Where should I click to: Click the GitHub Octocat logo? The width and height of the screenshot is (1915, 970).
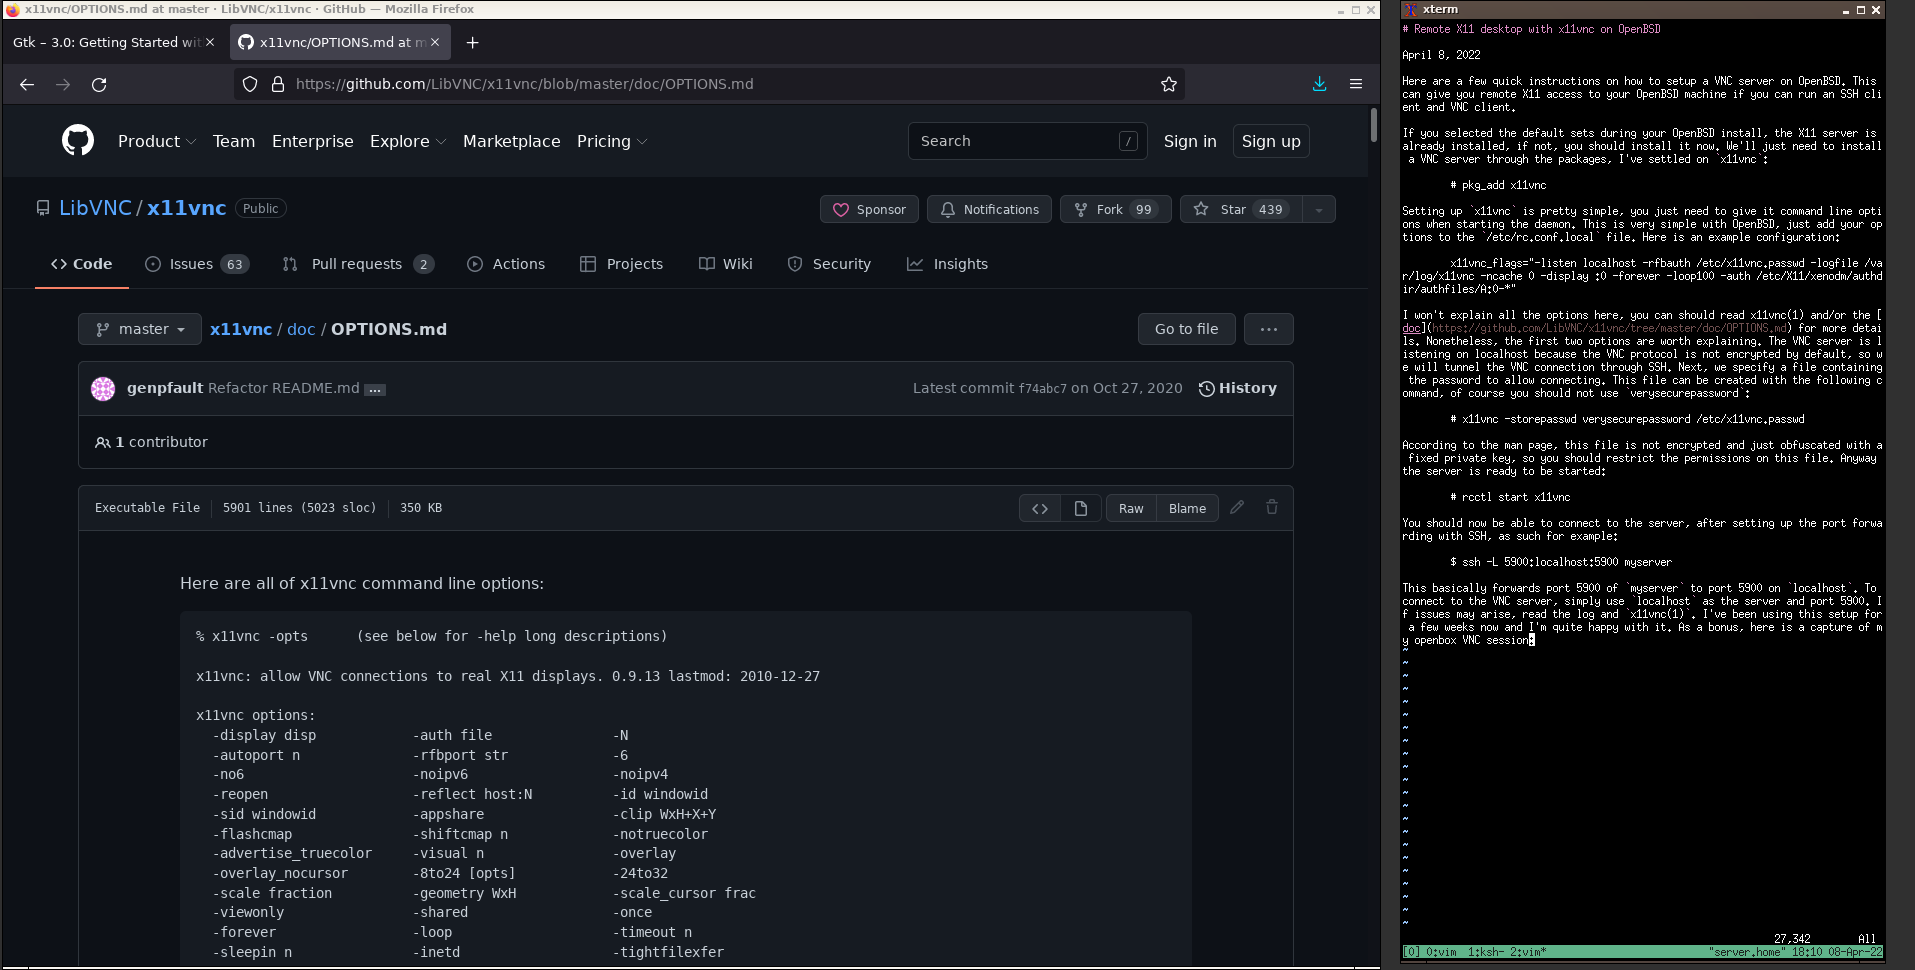pos(78,141)
